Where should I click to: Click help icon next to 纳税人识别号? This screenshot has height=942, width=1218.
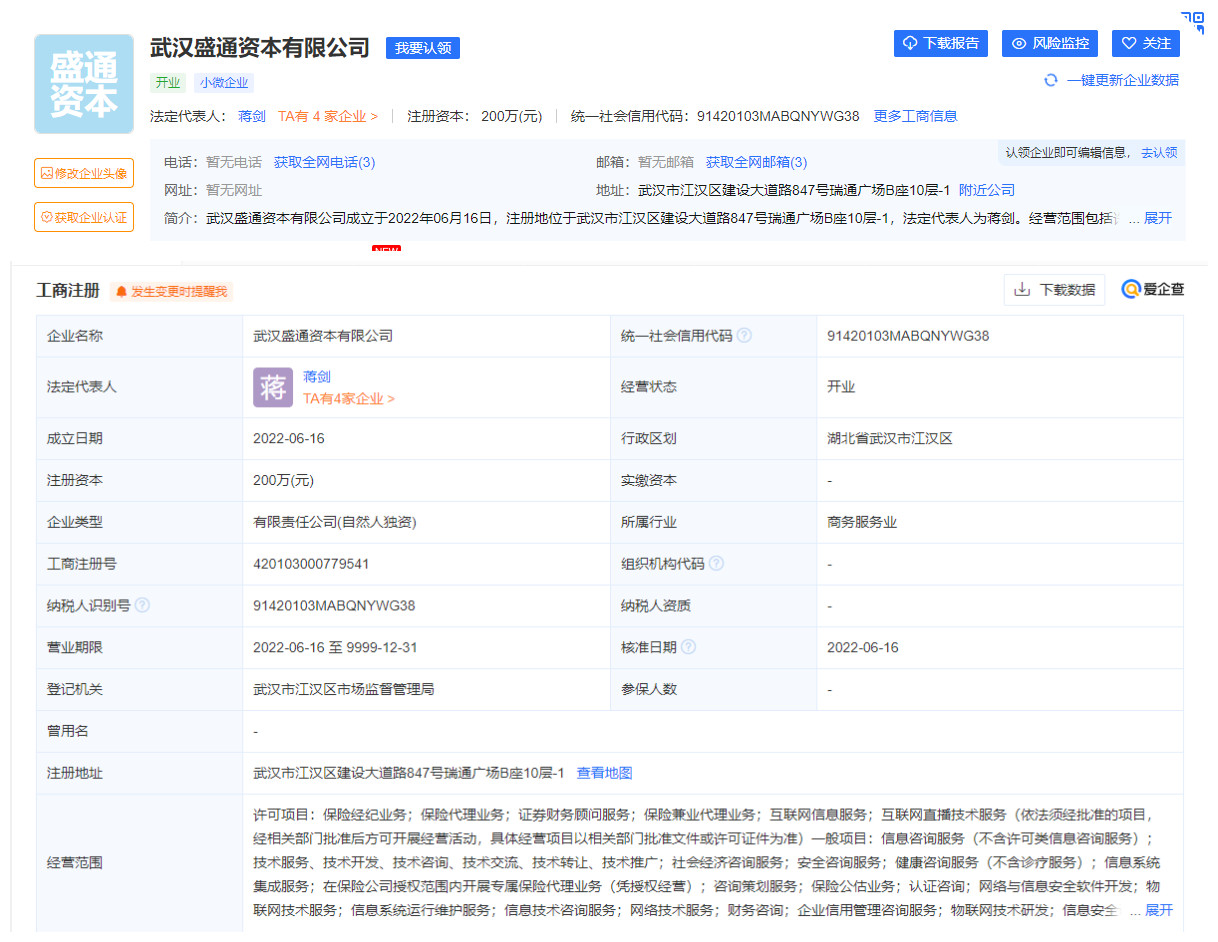143,606
